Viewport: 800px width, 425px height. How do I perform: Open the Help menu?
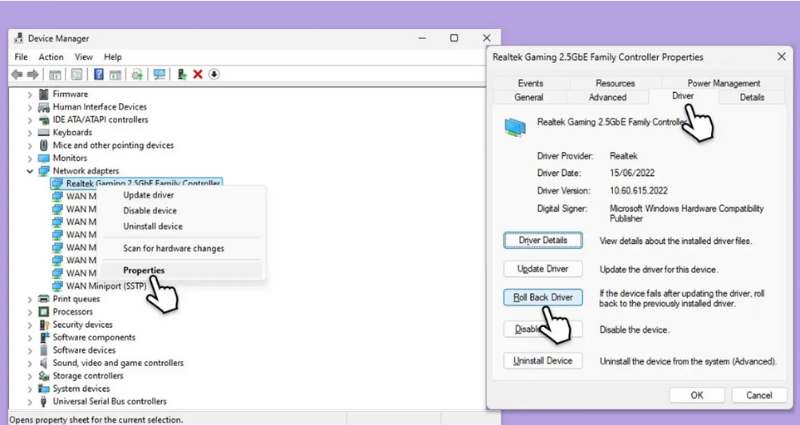click(113, 57)
